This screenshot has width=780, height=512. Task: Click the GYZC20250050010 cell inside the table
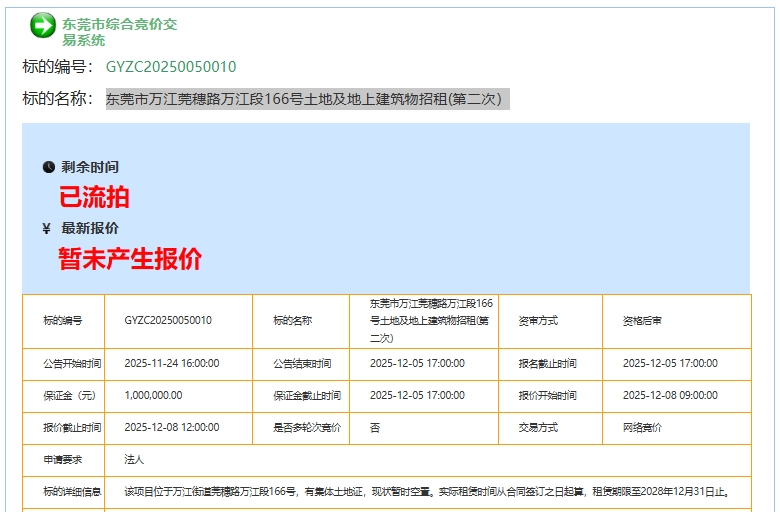pyautogui.click(x=168, y=321)
